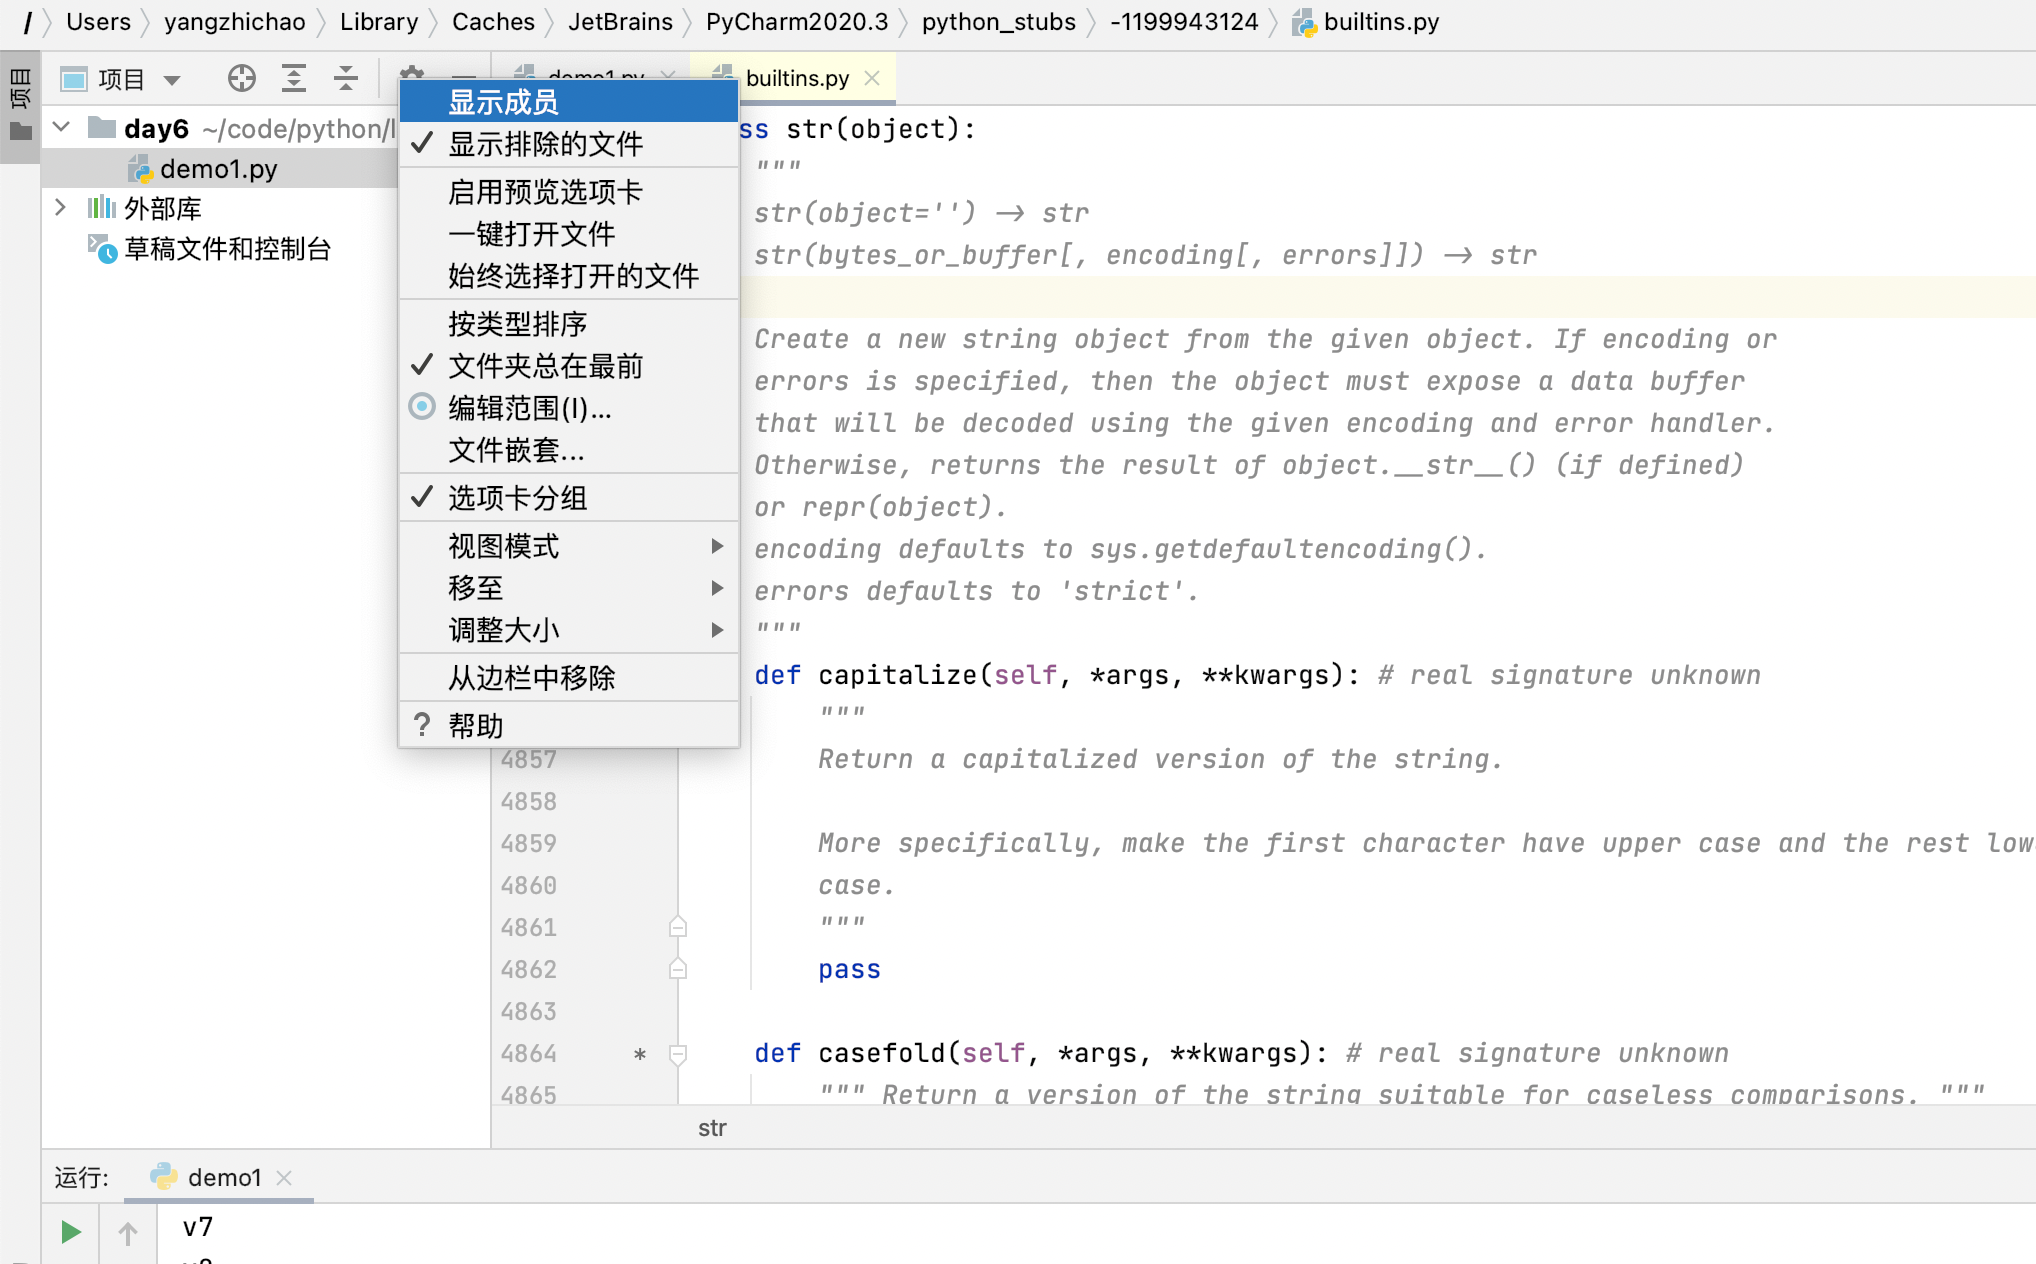
Task: Click line number 4858 in the gutter
Action: (529, 801)
